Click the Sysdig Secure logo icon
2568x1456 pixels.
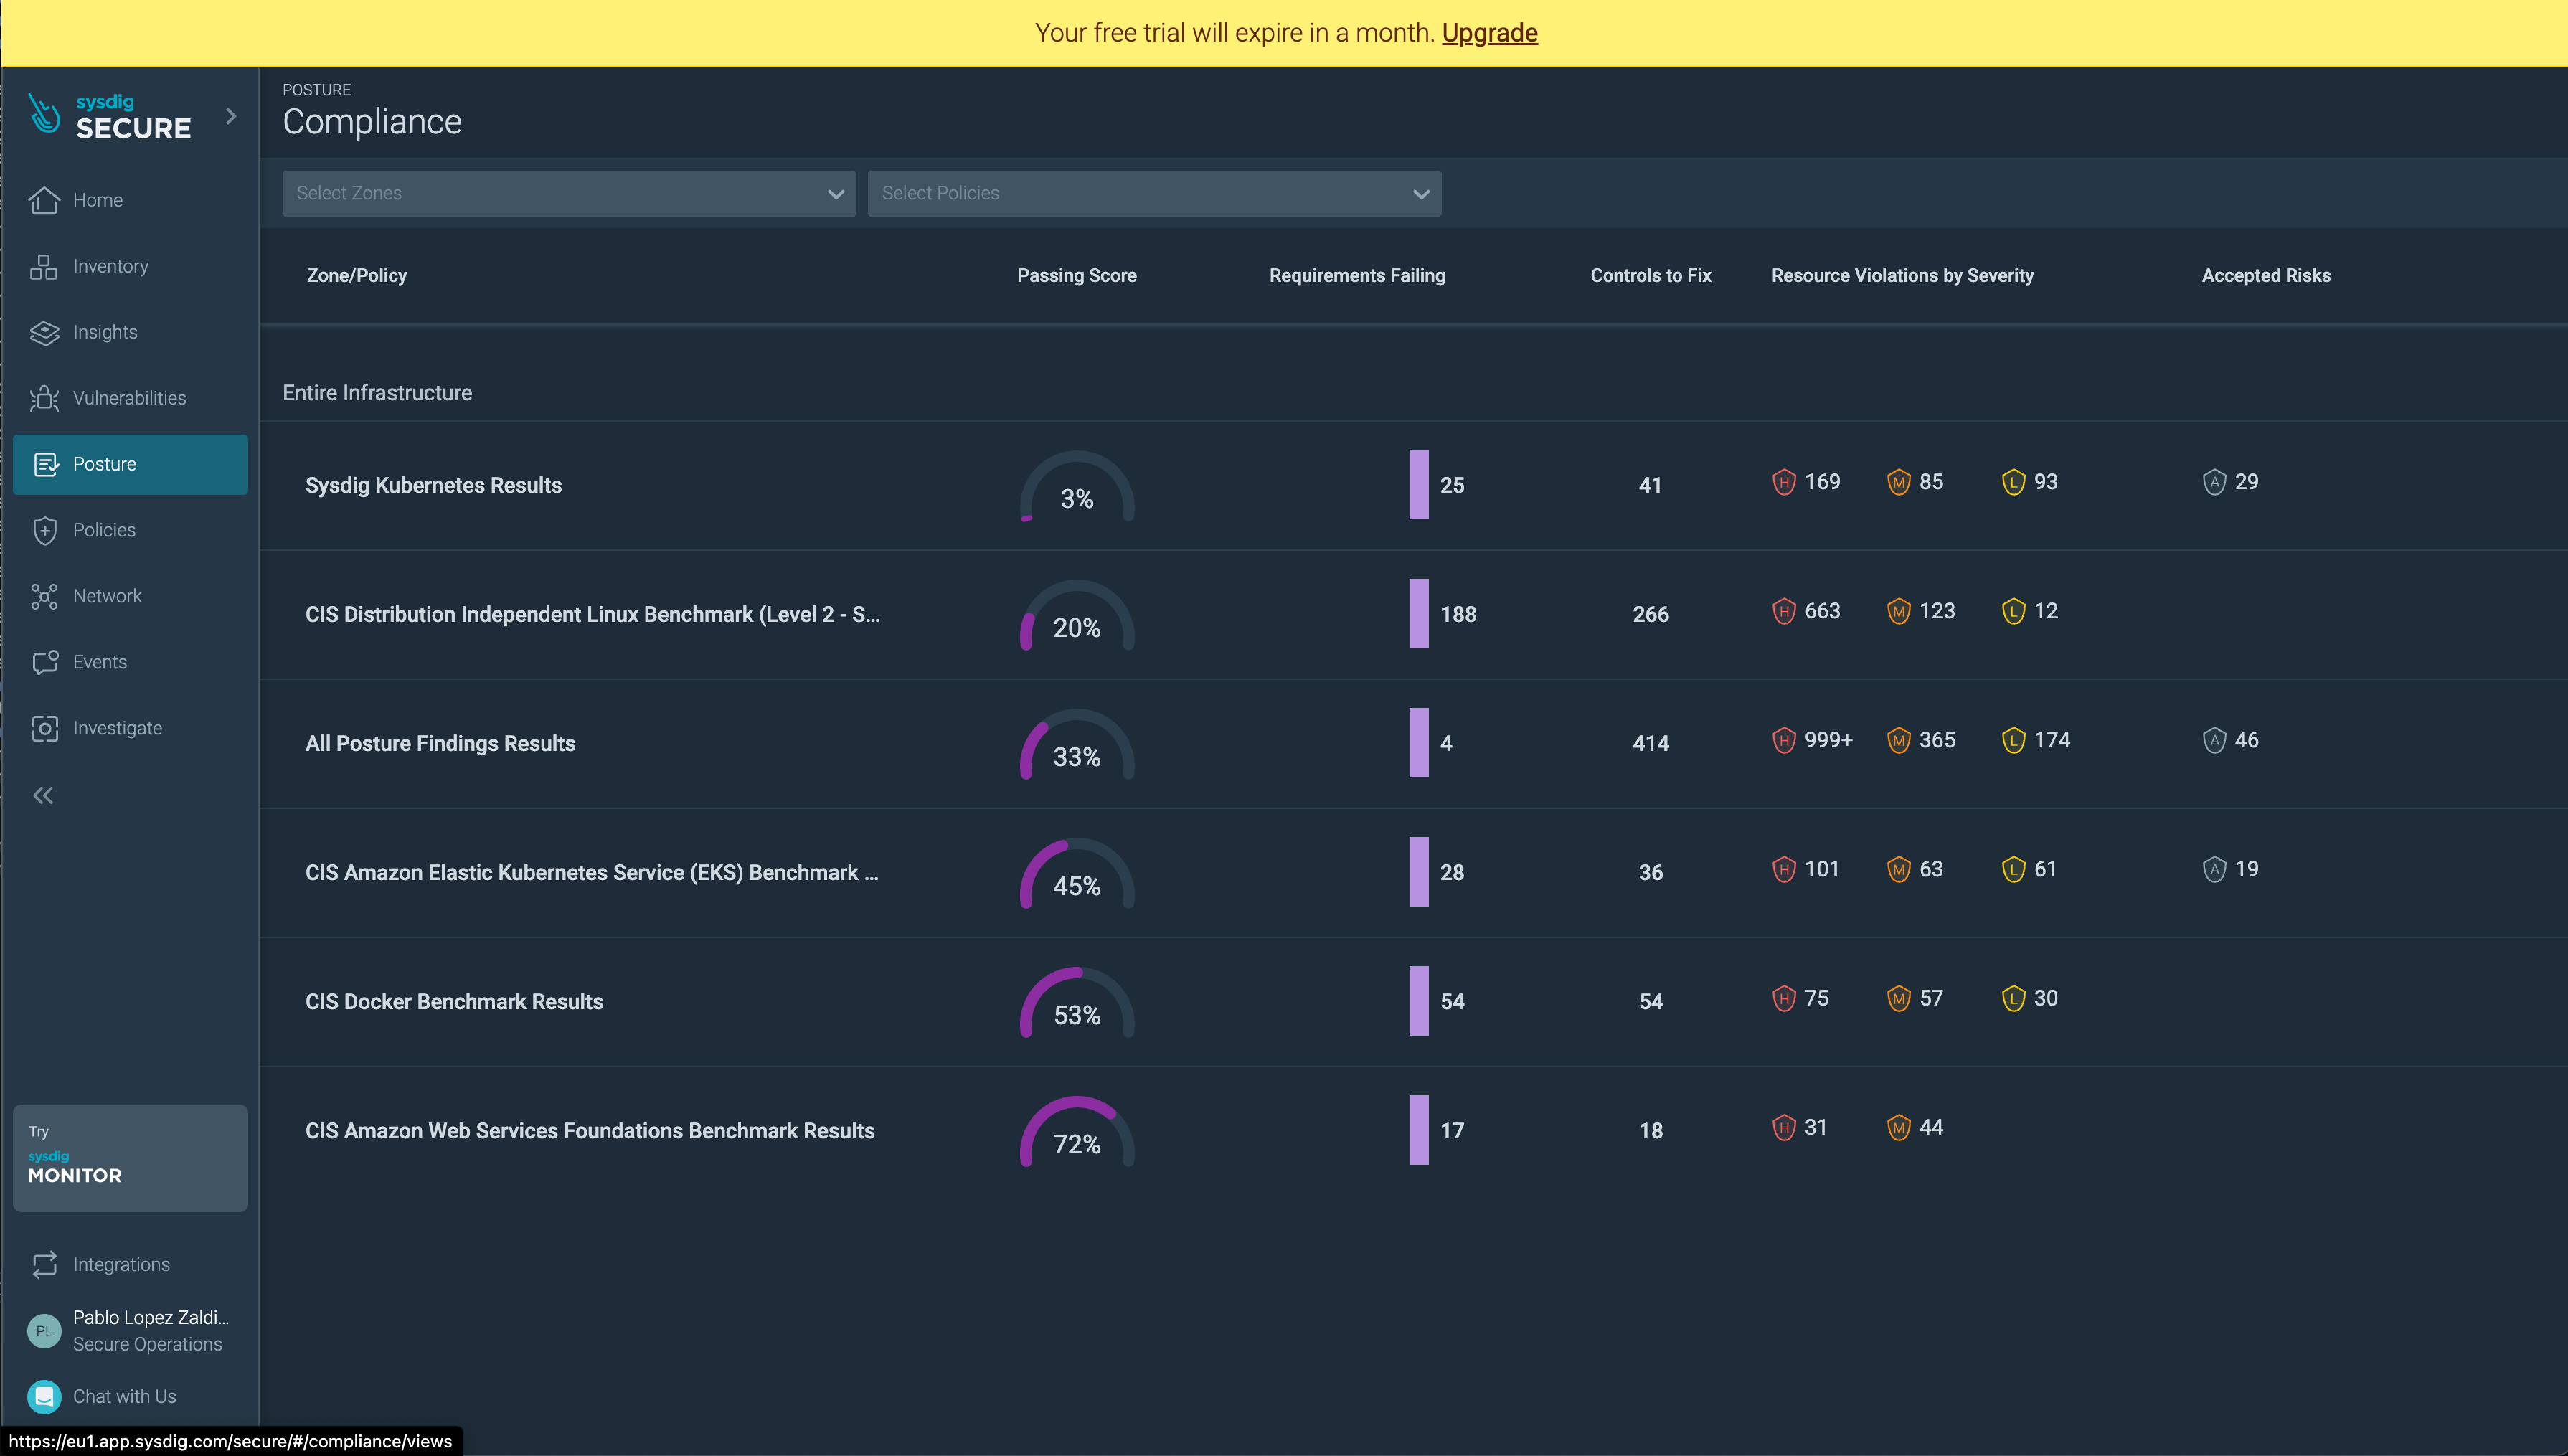pos(44,114)
